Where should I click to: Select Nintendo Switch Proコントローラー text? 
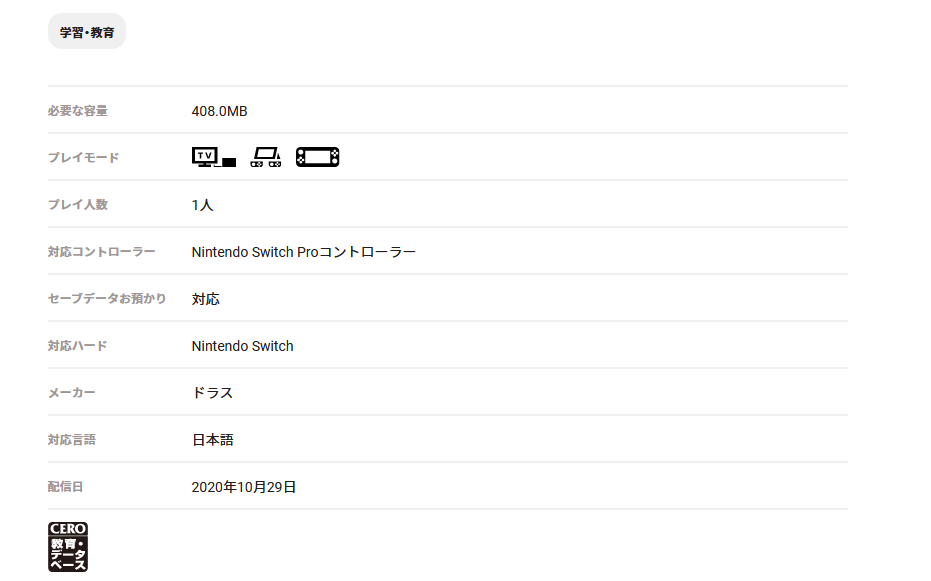click(303, 252)
